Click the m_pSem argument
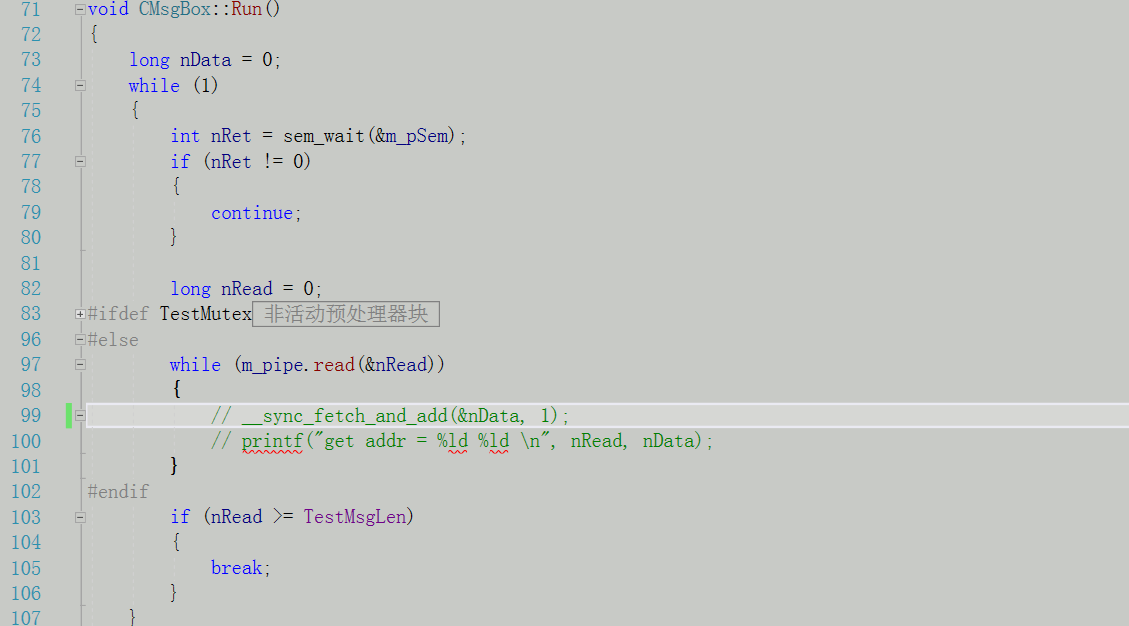 tap(416, 136)
